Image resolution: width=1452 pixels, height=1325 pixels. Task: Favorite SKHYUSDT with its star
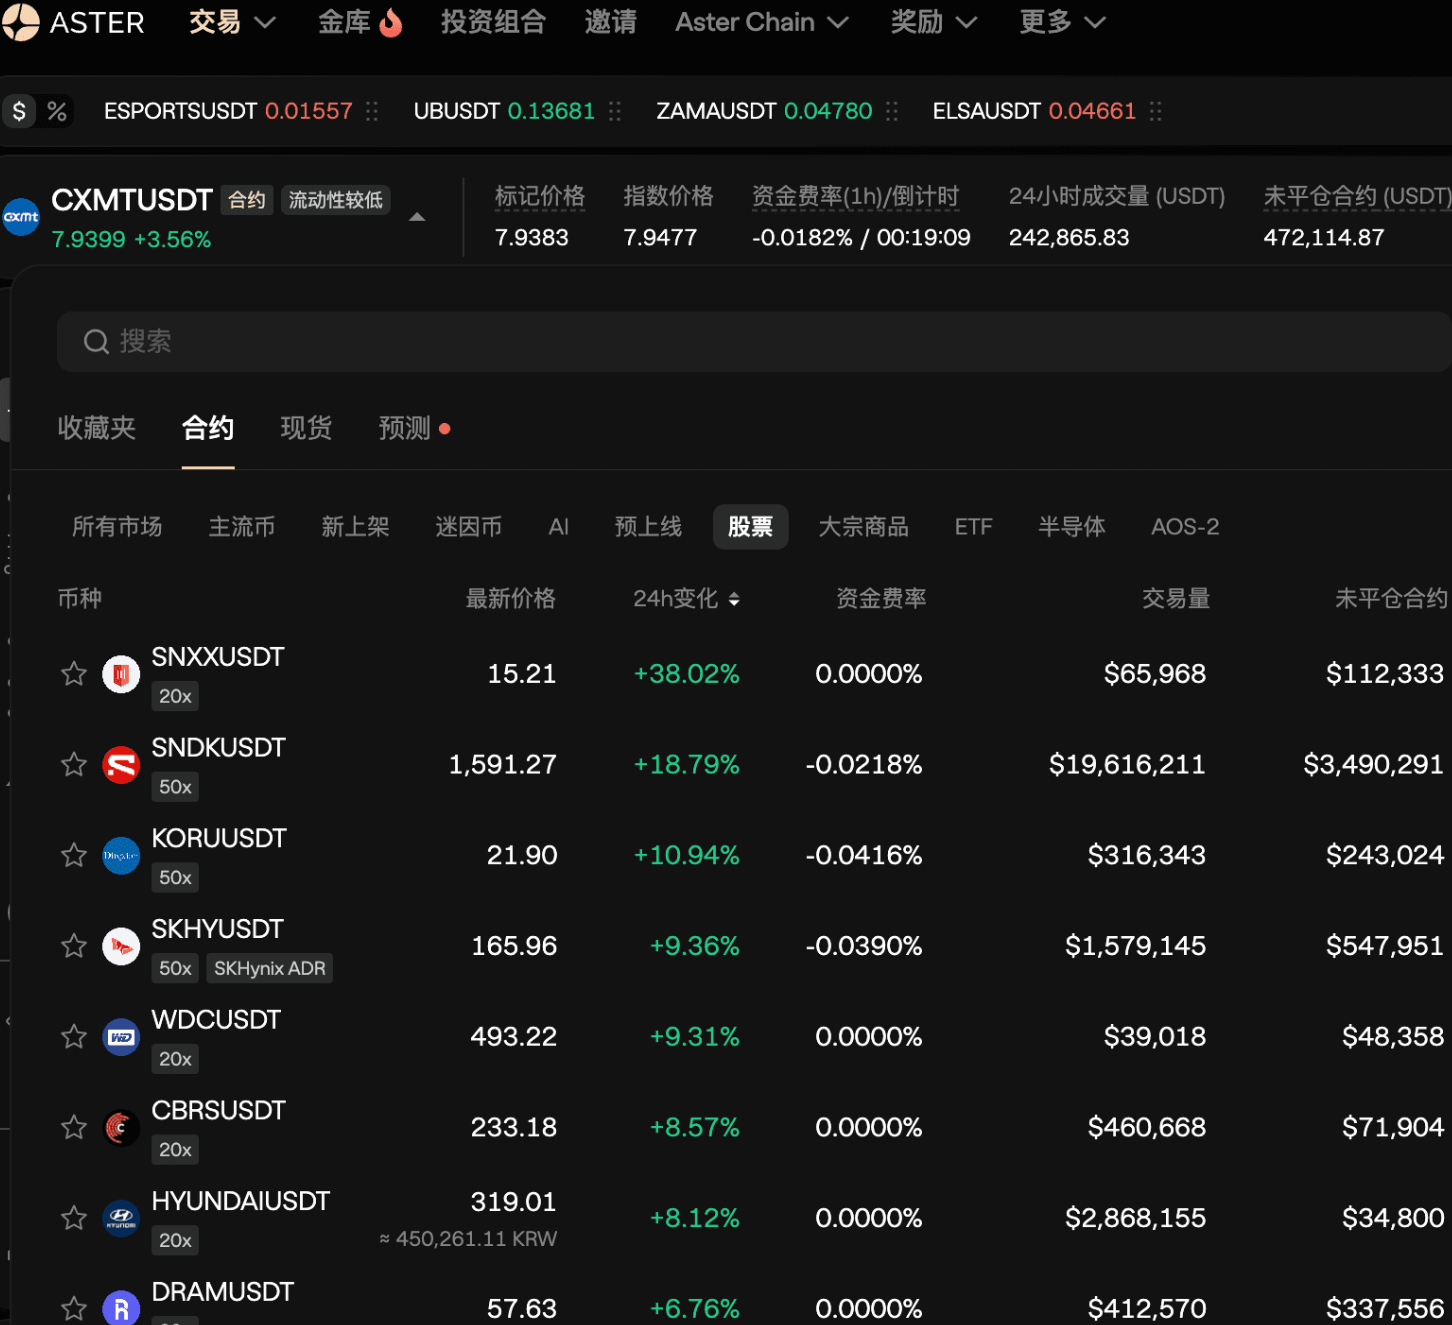point(74,946)
